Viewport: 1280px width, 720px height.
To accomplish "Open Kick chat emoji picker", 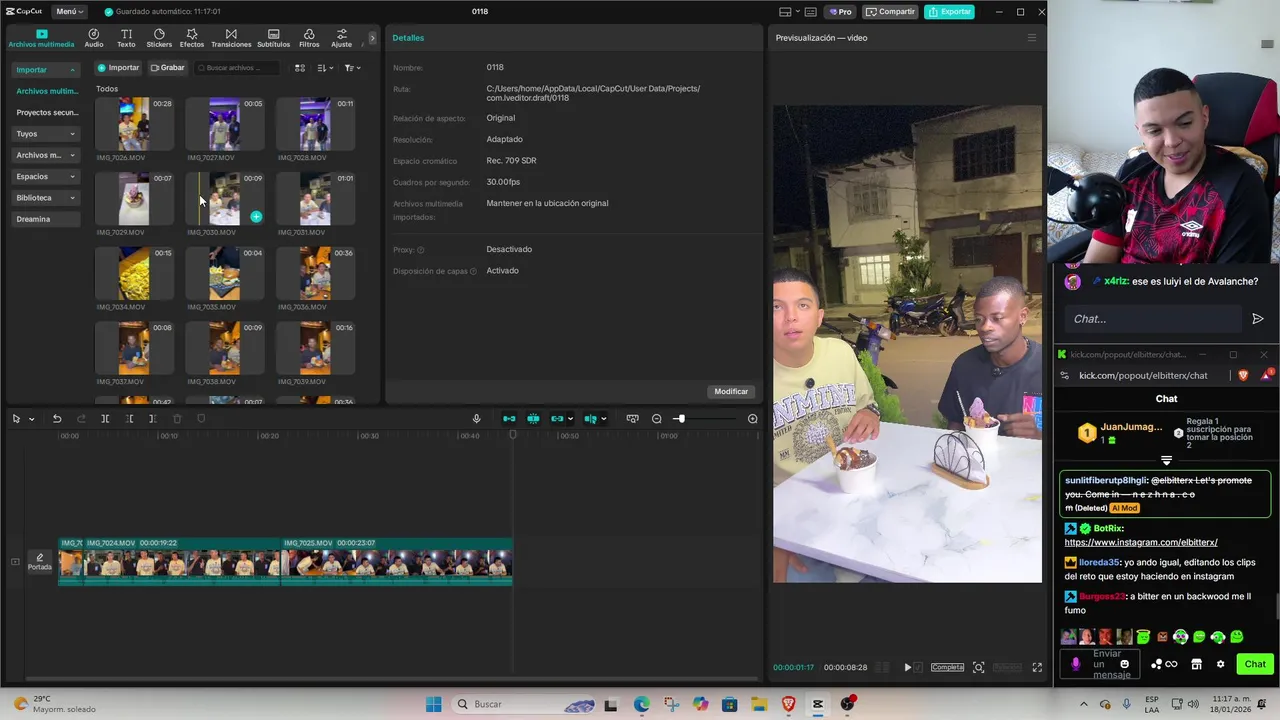I will coord(1125,664).
